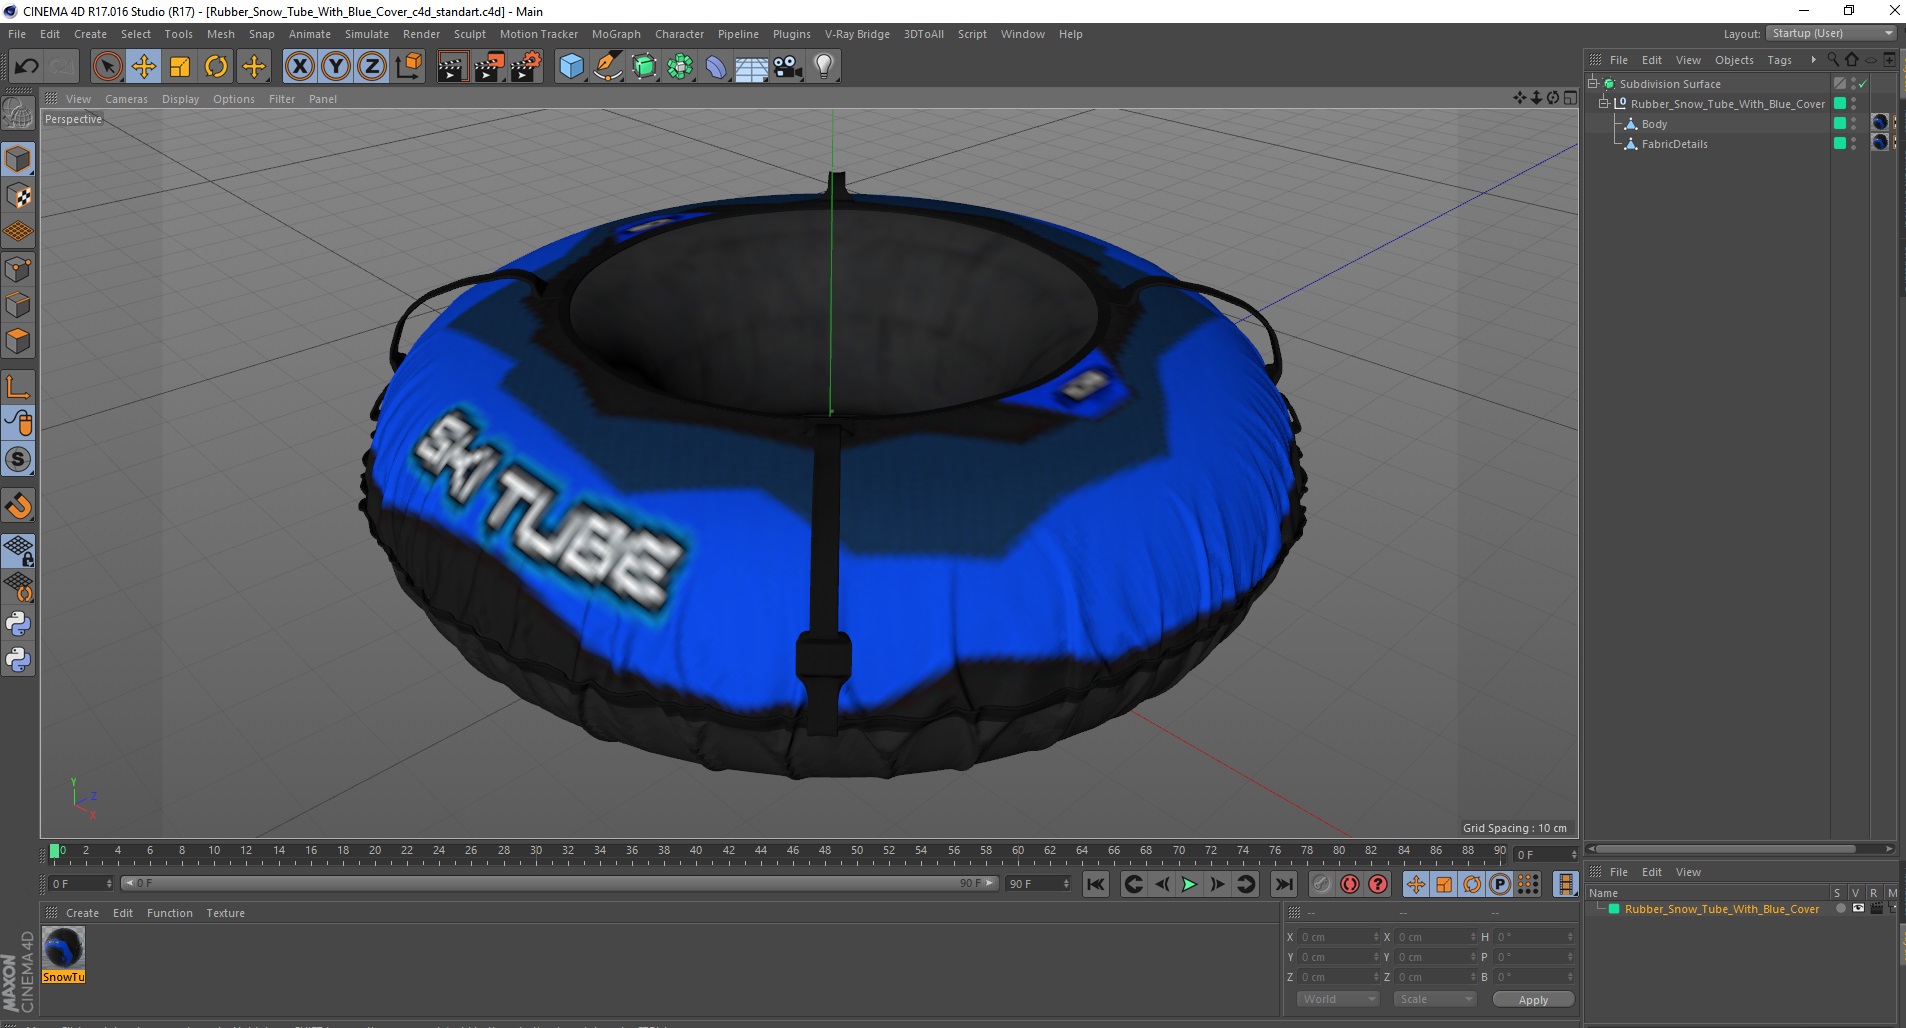The width and height of the screenshot is (1906, 1028).
Task: Collapse the Subdivision Surface tree node
Action: click(1593, 83)
